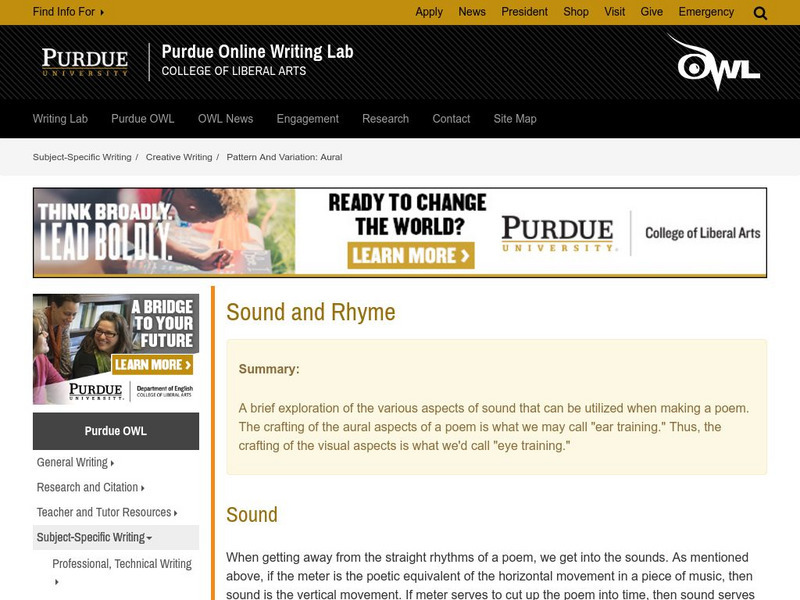Click Learn More in the sidebar ad
Screen dimensions: 800x600
coord(152,364)
